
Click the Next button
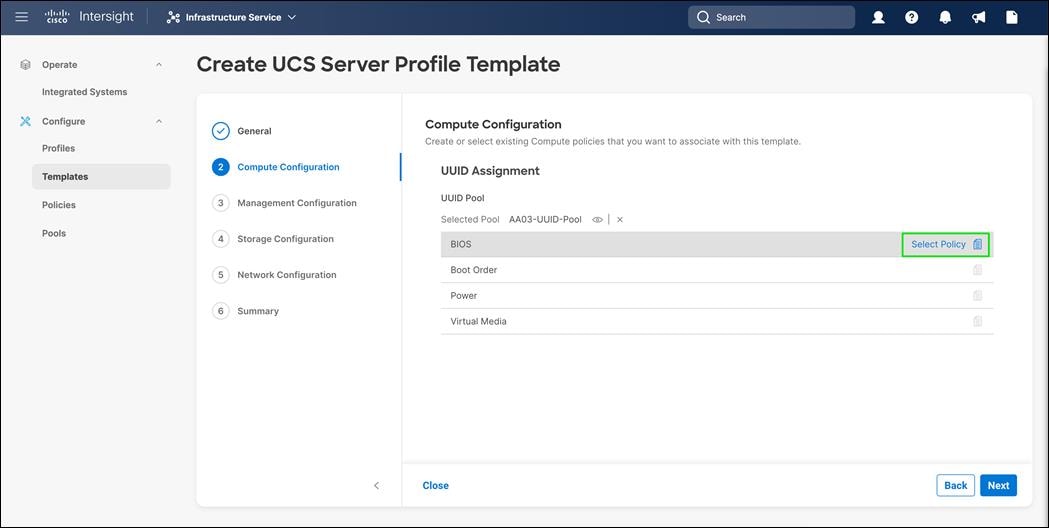coord(998,486)
